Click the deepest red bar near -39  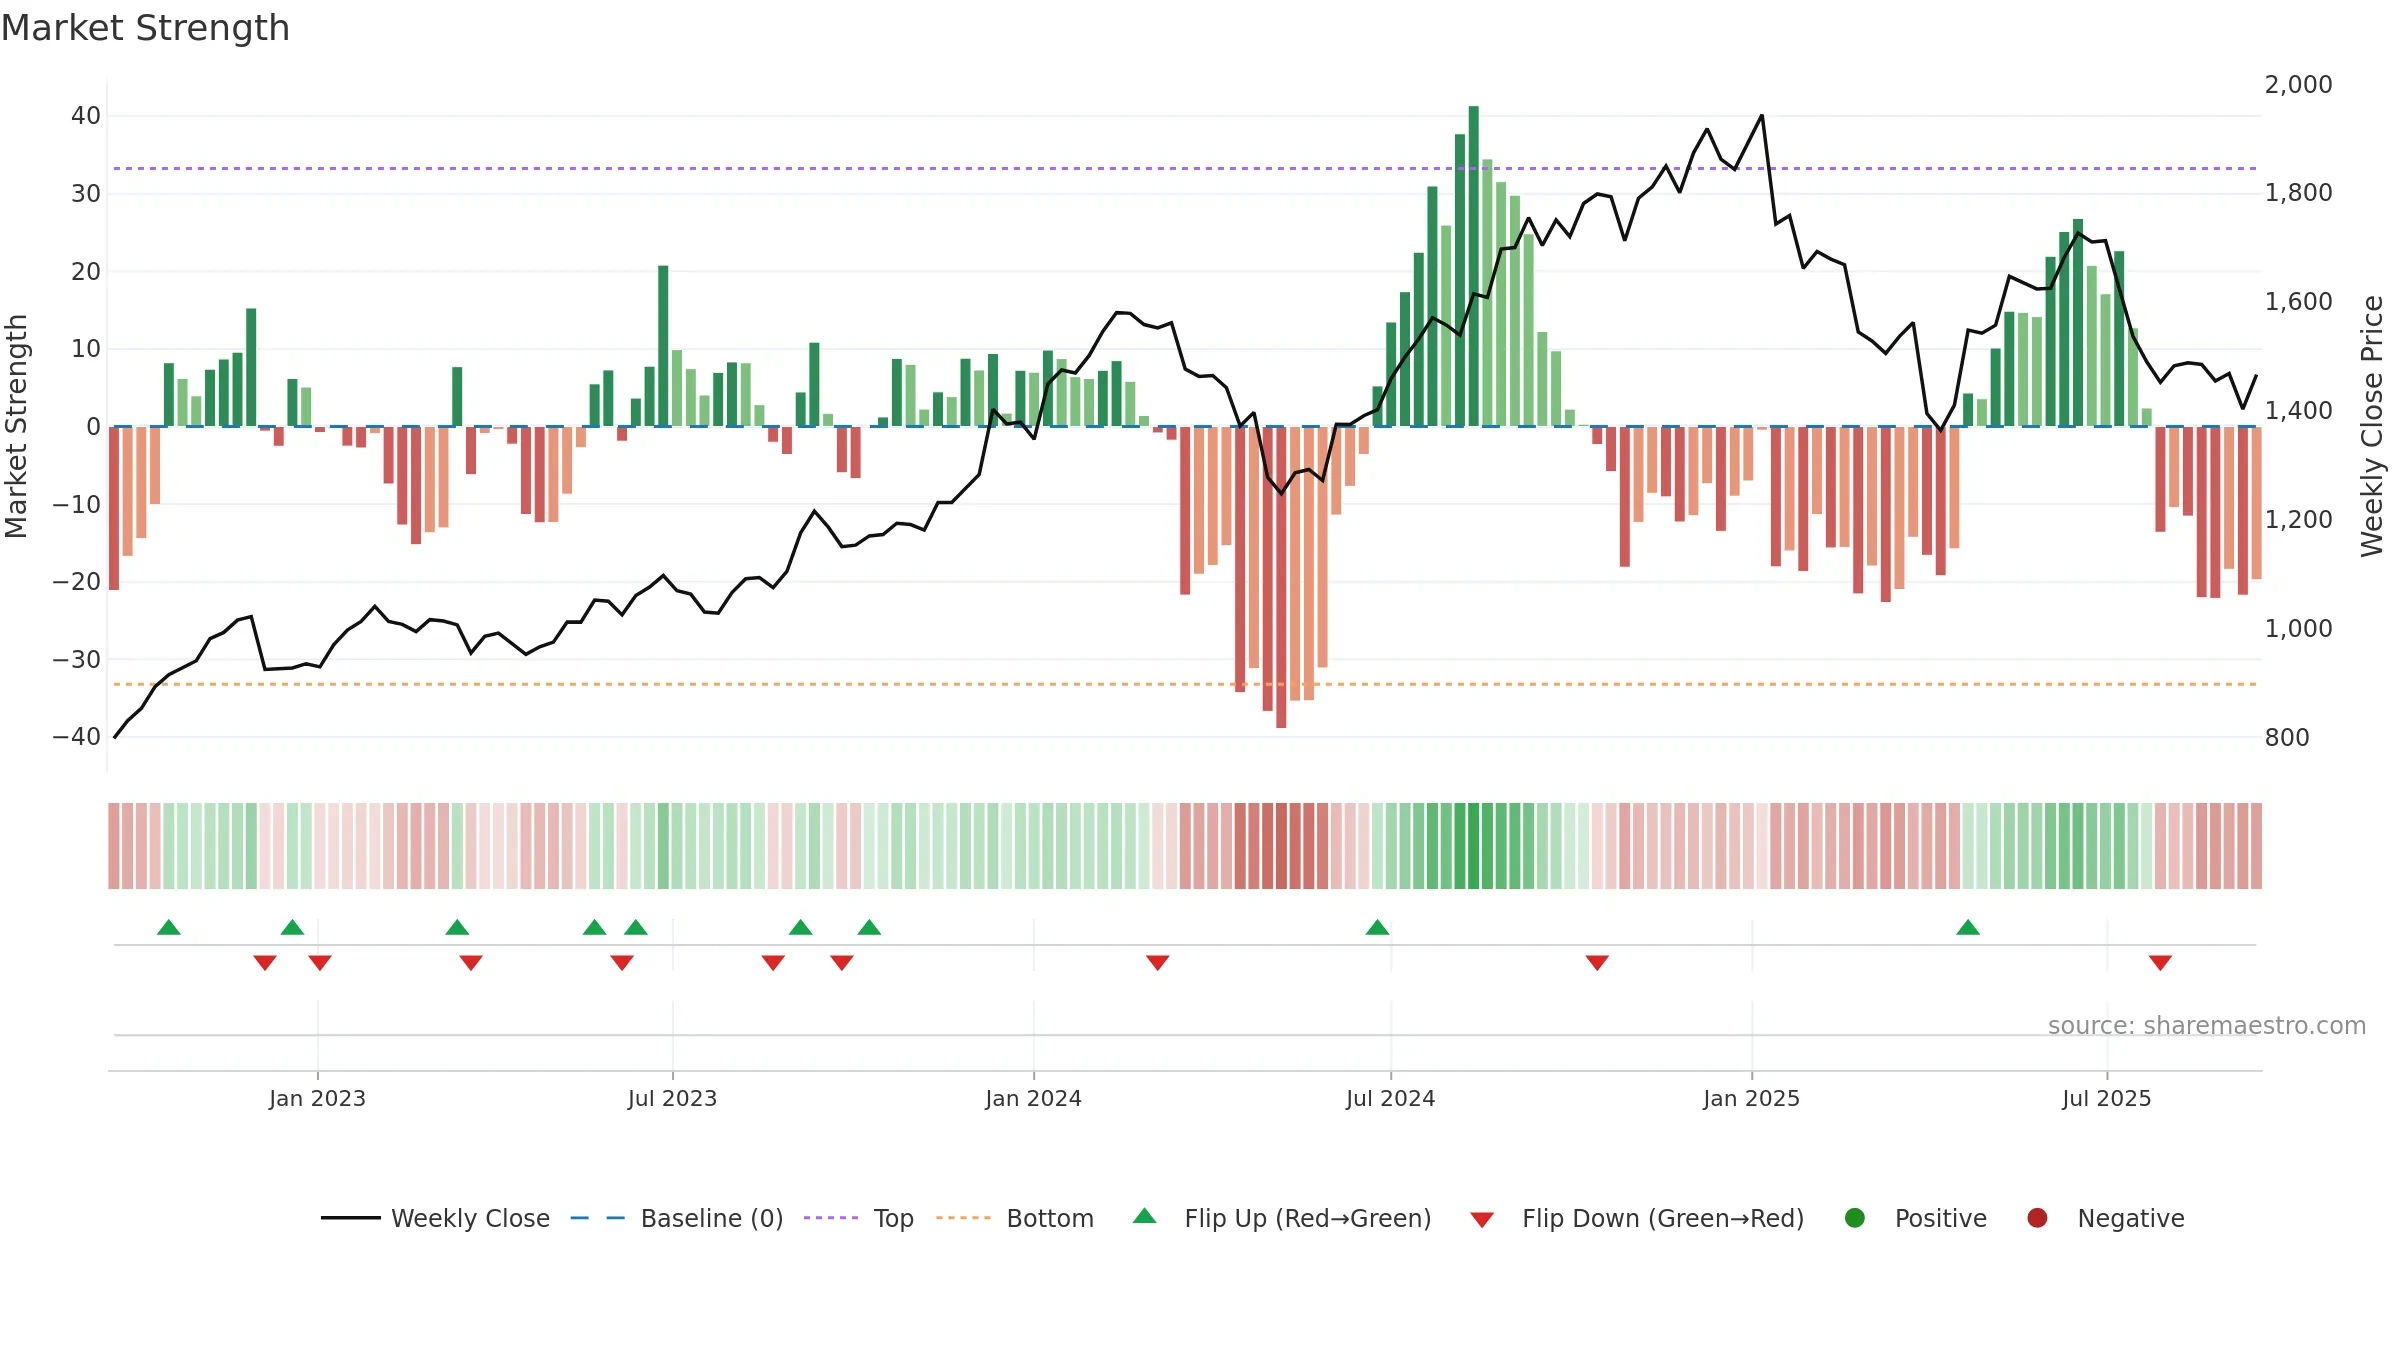1281,577
